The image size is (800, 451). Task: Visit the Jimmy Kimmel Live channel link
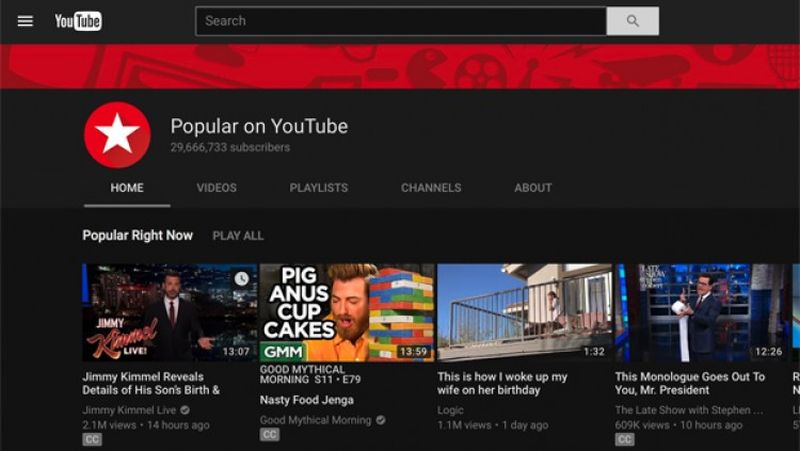coord(129,410)
